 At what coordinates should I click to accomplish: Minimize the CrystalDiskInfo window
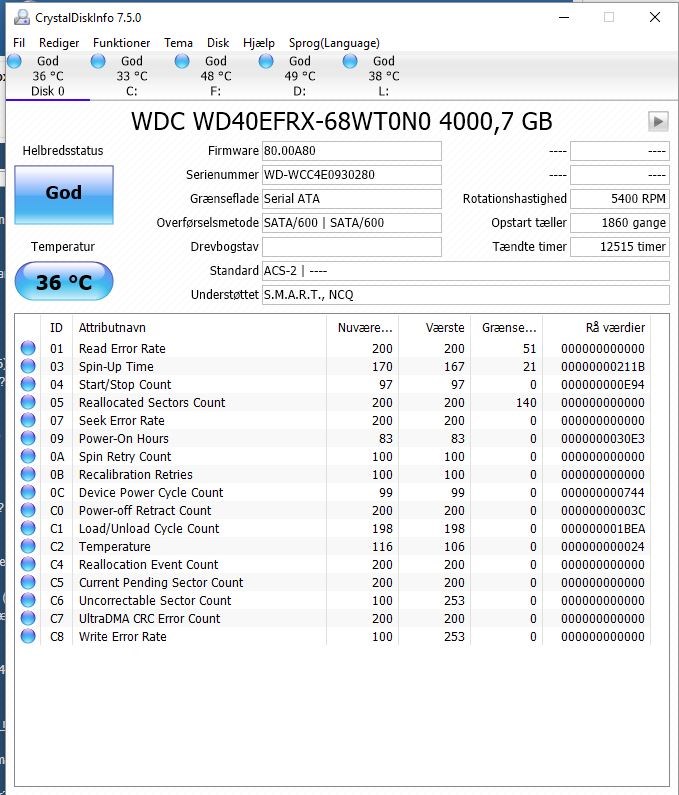(x=564, y=17)
